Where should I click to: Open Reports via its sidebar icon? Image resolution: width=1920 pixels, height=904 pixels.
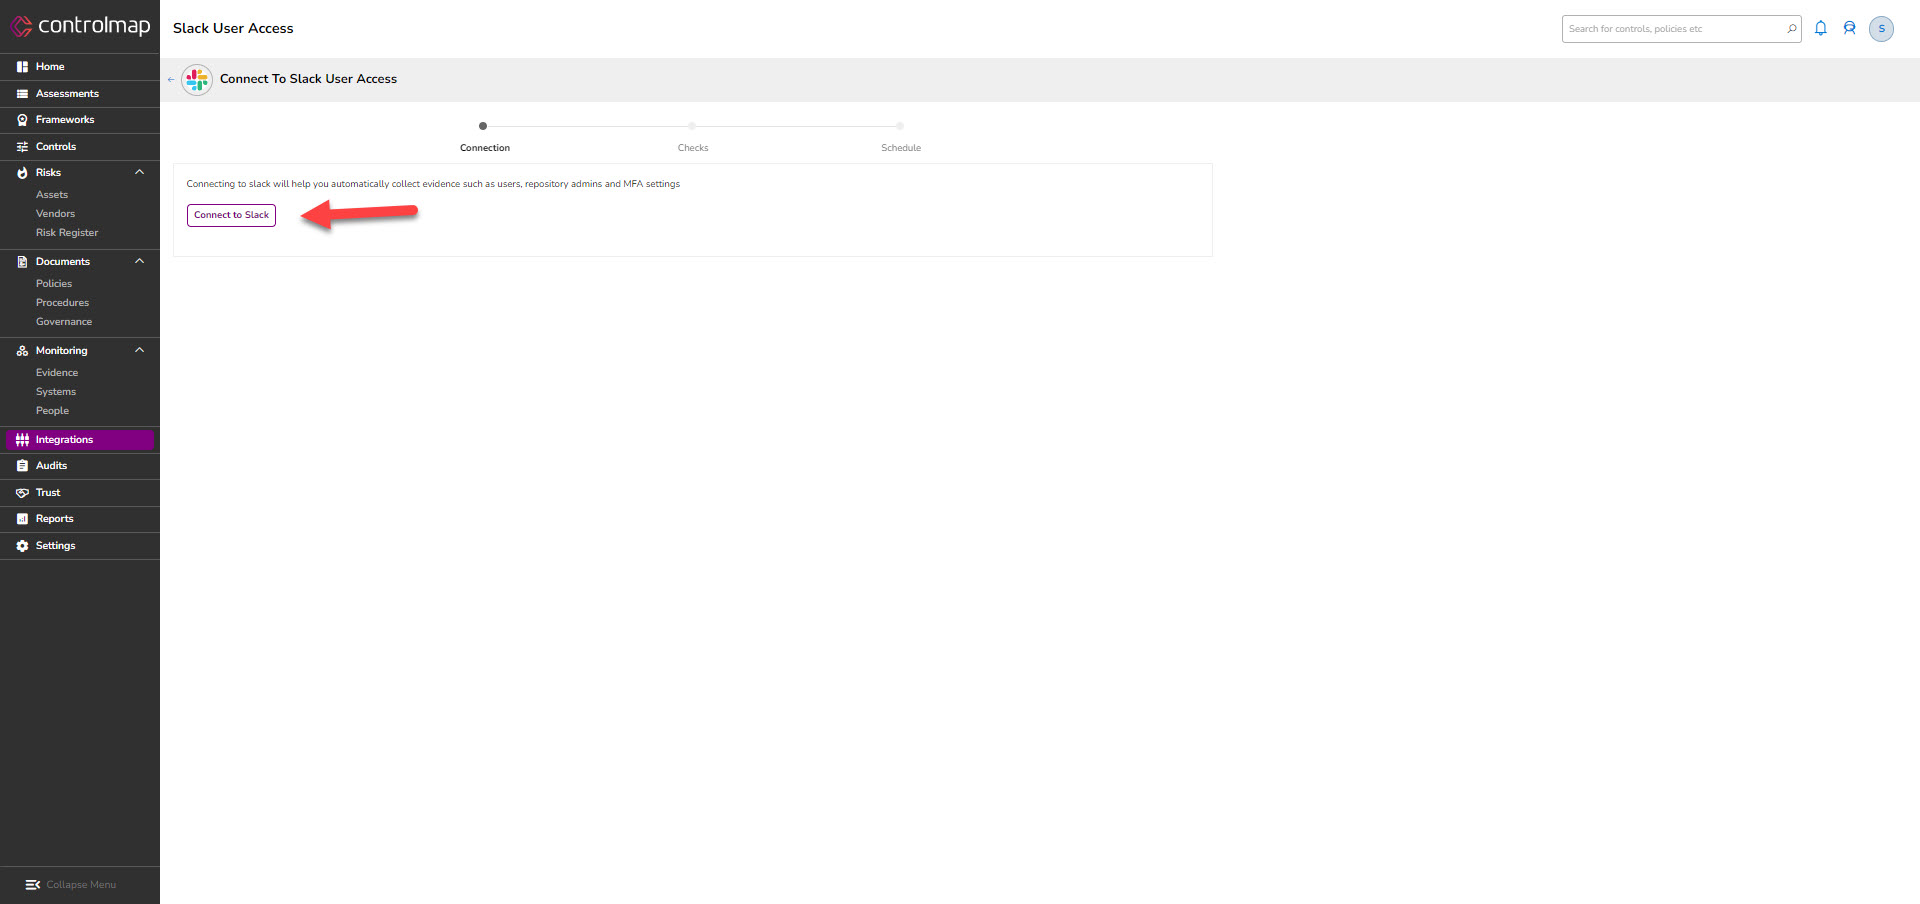(22, 518)
